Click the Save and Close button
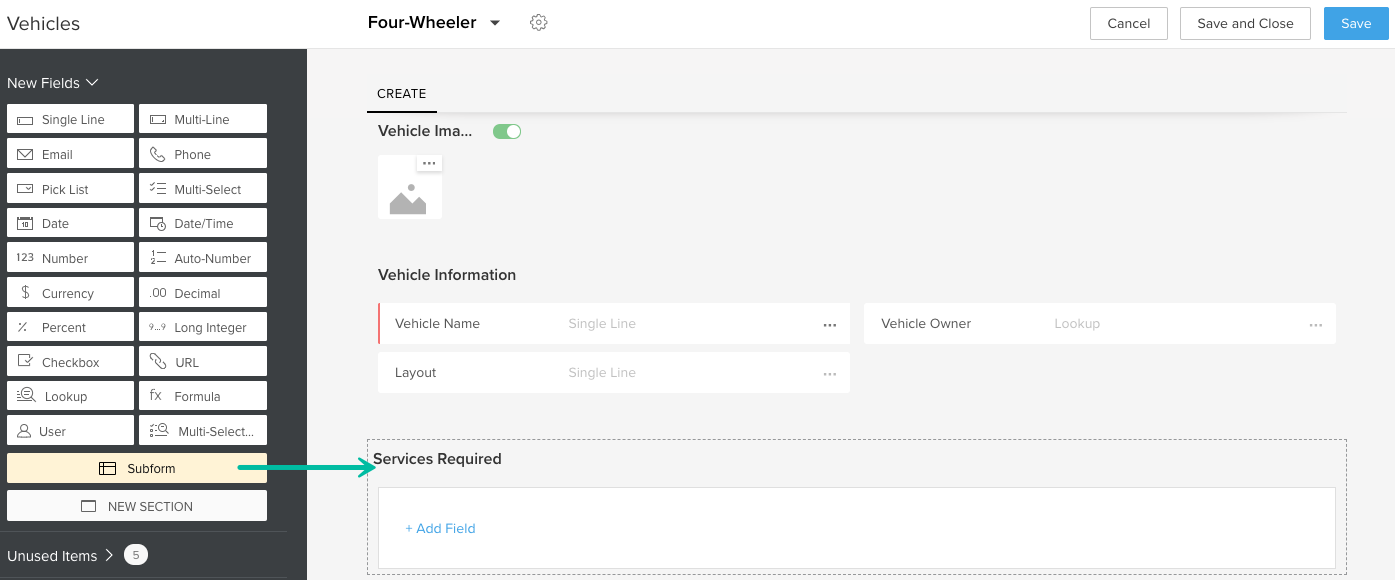This screenshot has width=1395, height=580. click(1245, 23)
